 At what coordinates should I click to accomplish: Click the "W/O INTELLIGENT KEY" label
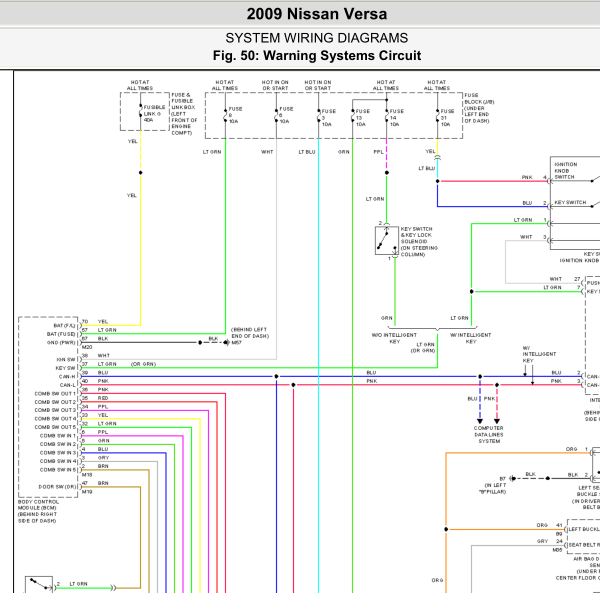394,338
